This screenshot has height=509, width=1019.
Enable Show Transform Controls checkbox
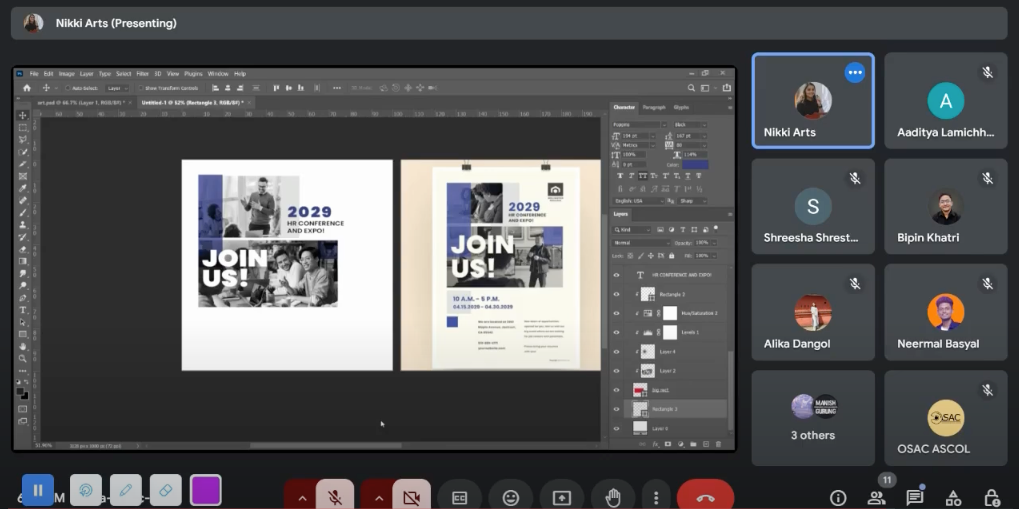(x=141, y=88)
